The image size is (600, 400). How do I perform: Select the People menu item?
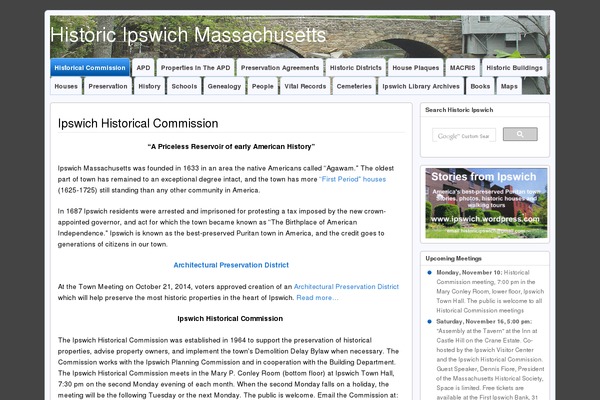click(263, 86)
